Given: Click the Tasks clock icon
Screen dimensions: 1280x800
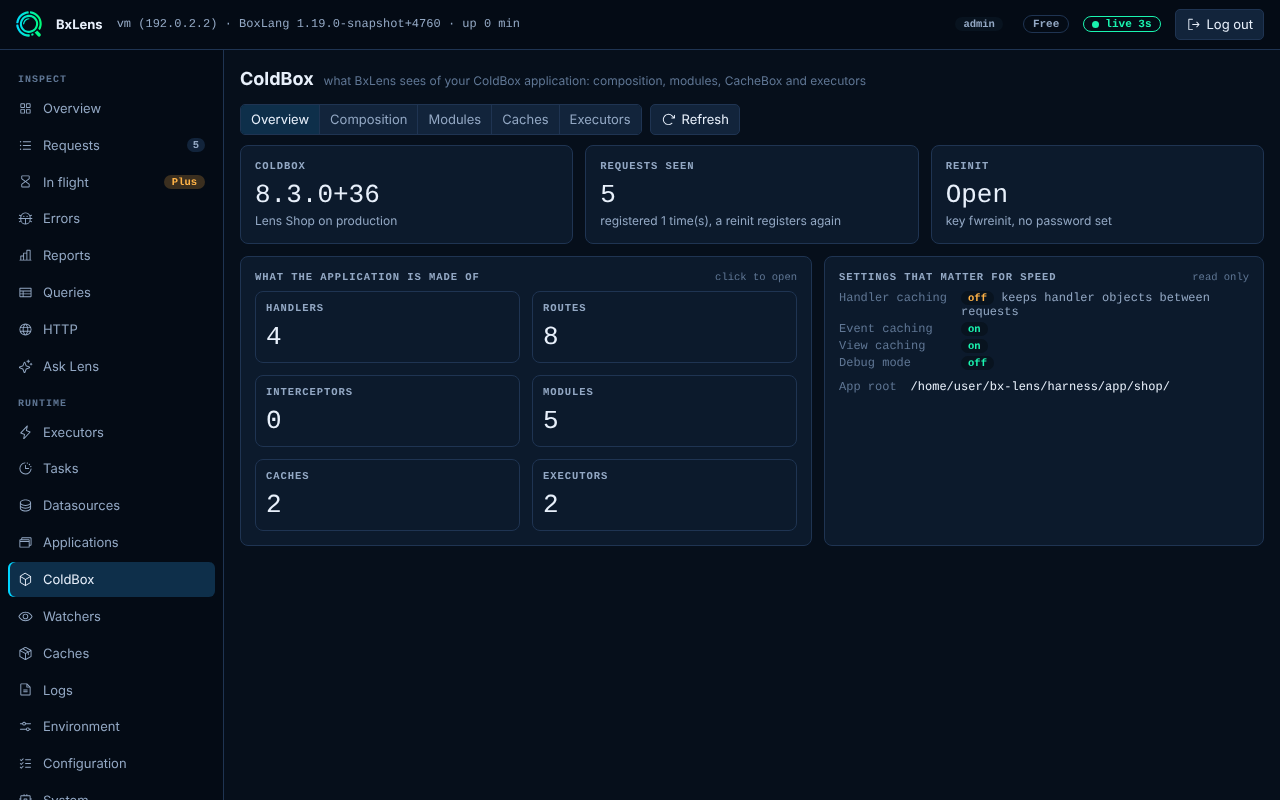Looking at the screenshot, I should coord(26,468).
